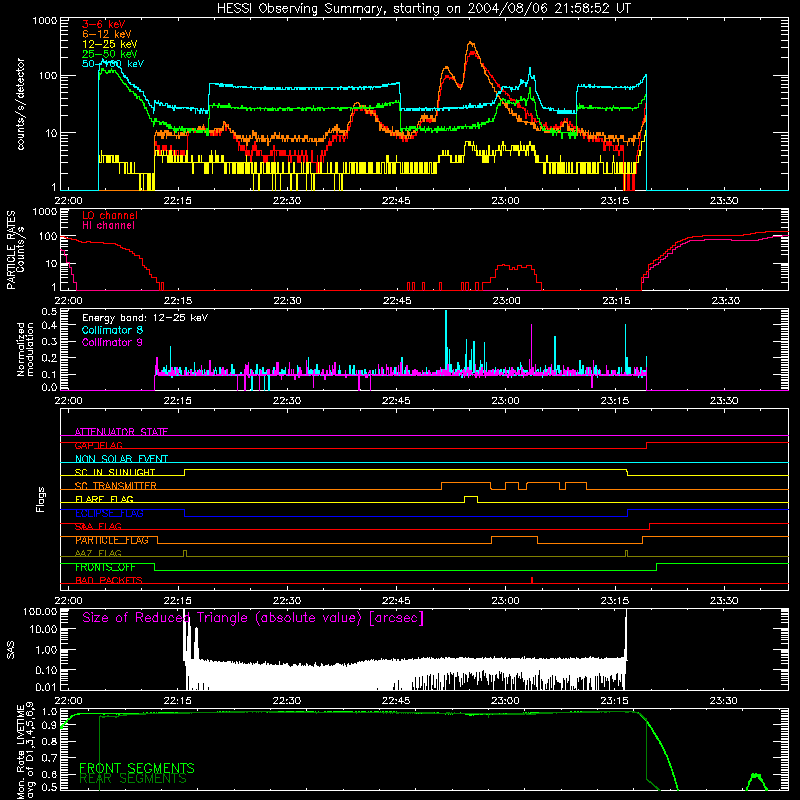Click the HI channel legend label
The width and height of the screenshot is (800, 800).
(x=108, y=226)
